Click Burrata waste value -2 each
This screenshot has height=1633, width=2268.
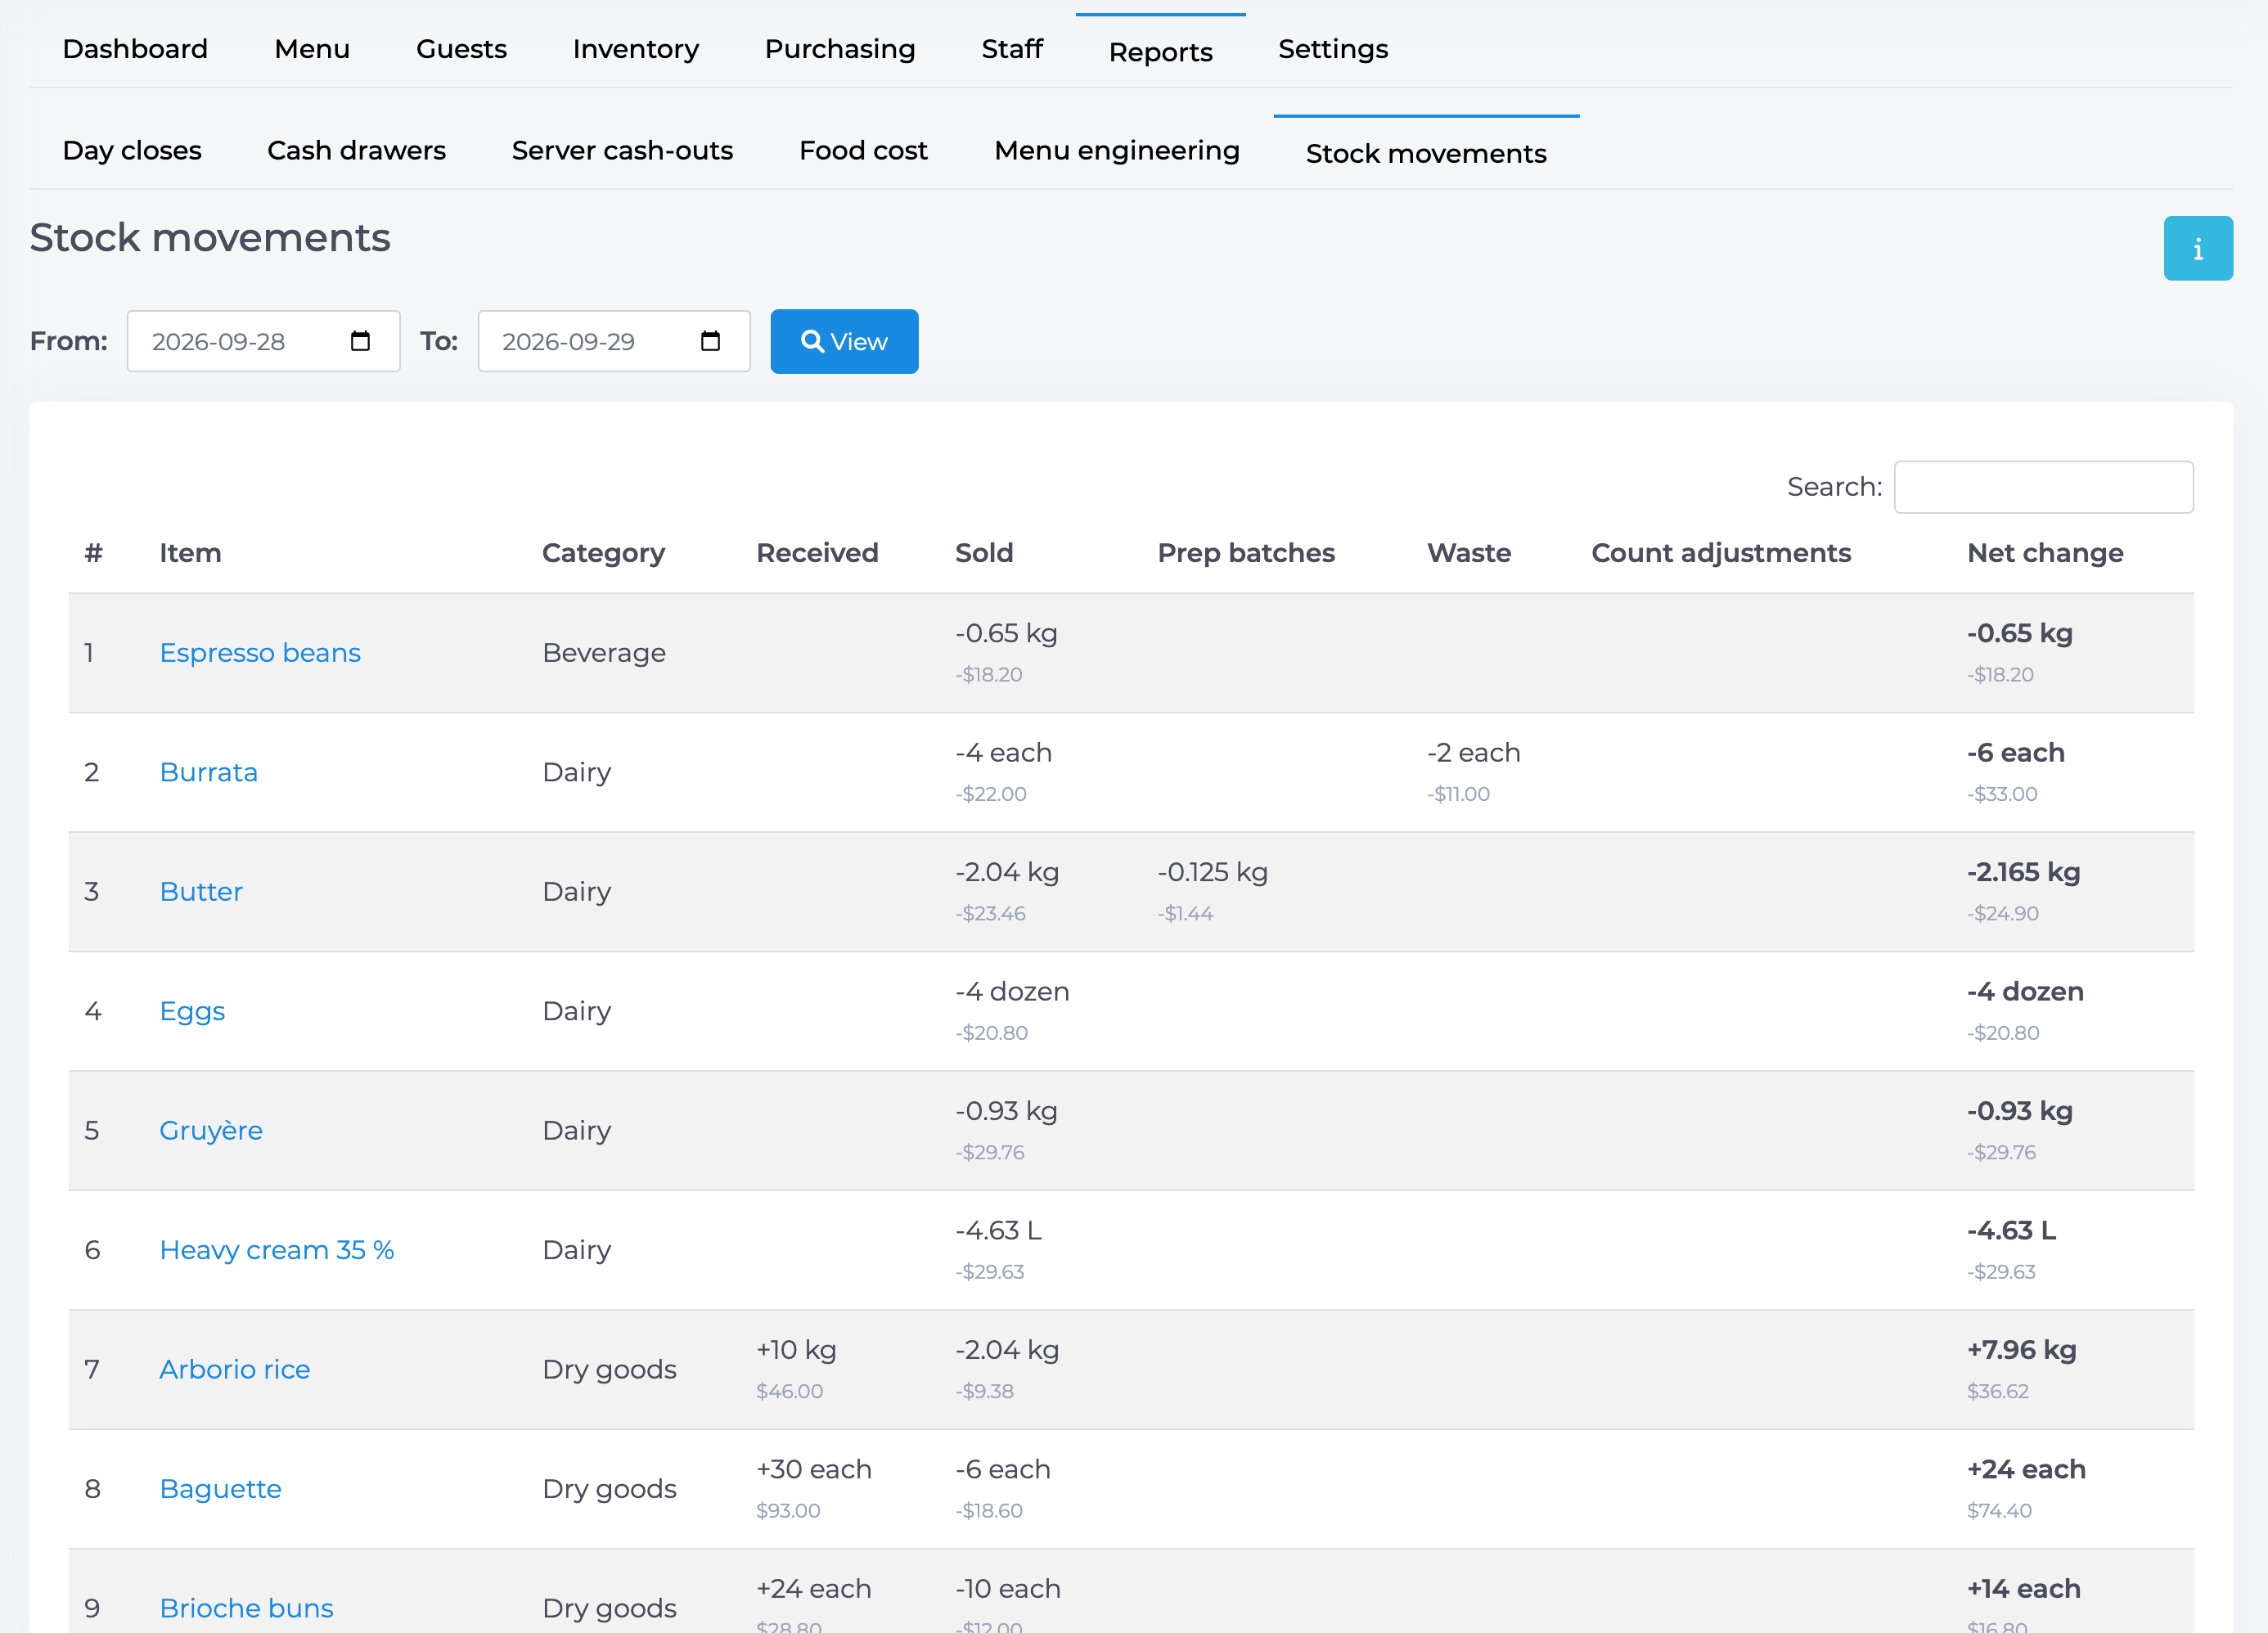(1473, 752)
